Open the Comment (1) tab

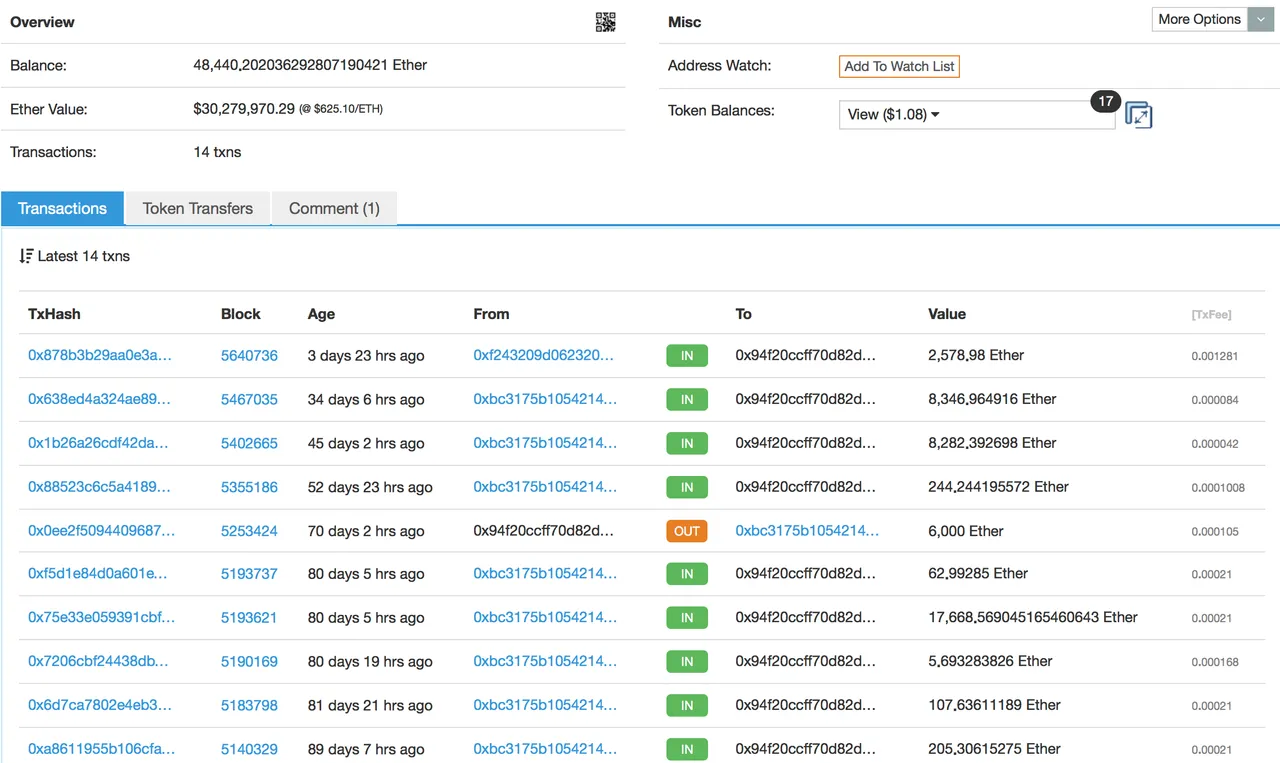point(334,208)
